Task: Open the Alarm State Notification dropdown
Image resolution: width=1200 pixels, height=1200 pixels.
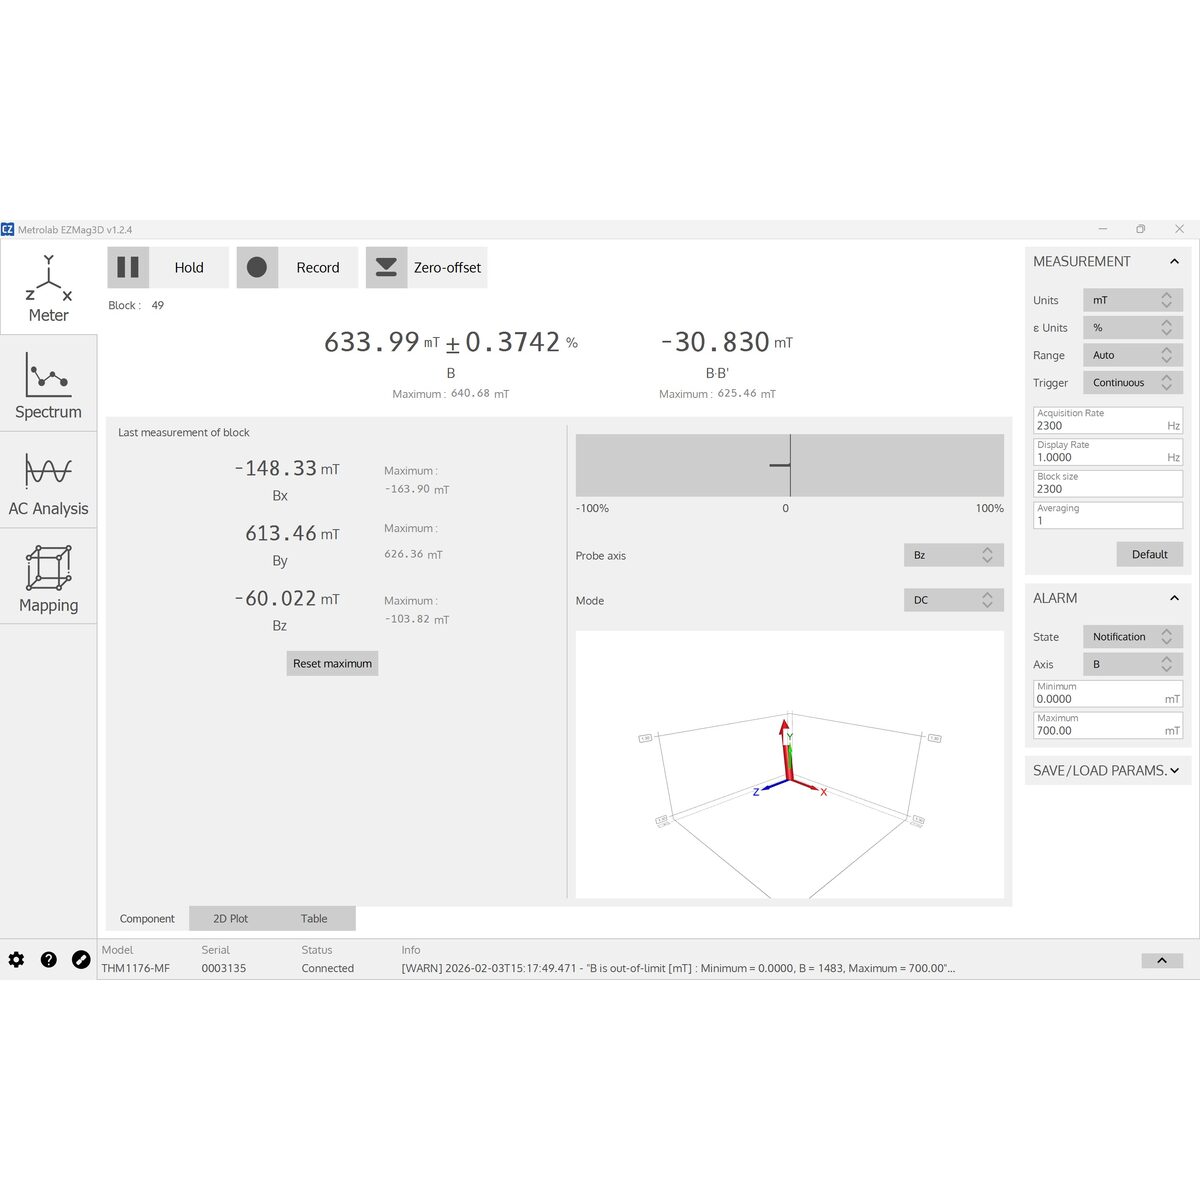Action: pos(1133,636)
